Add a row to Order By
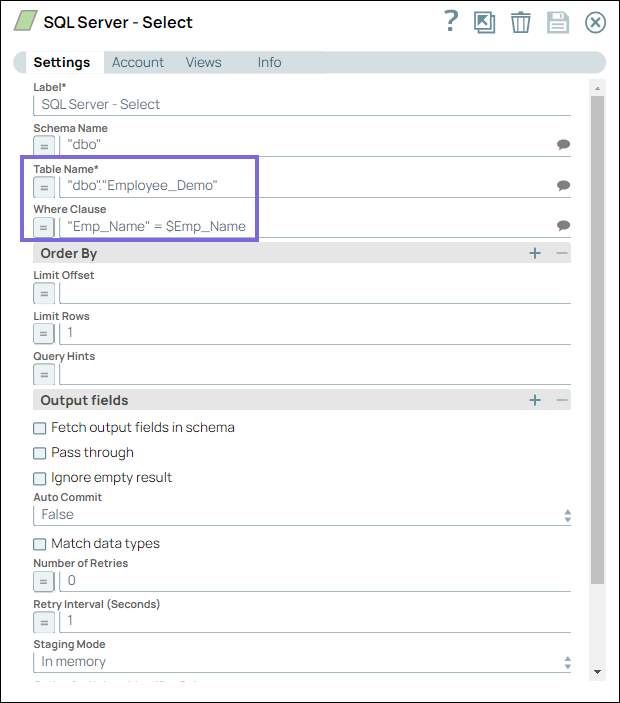This screenshot has width=620, height=703. pos(535,253)
